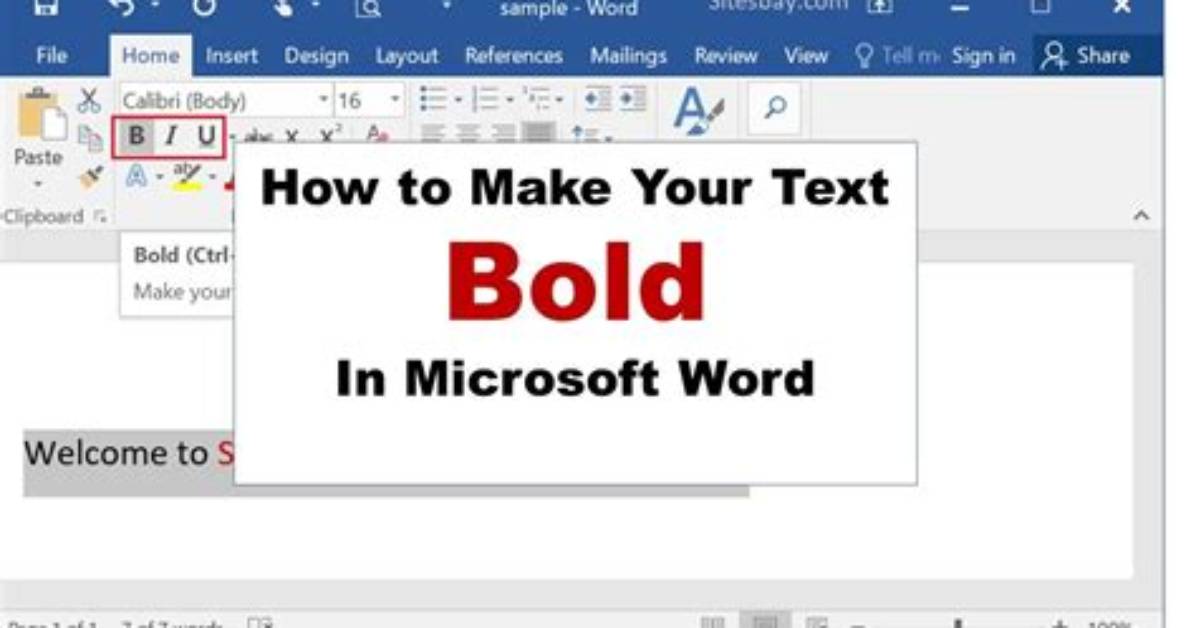Click the Save icon in the title bar
This screenshot has width=1196, height=628.
(x=47, y=8)
